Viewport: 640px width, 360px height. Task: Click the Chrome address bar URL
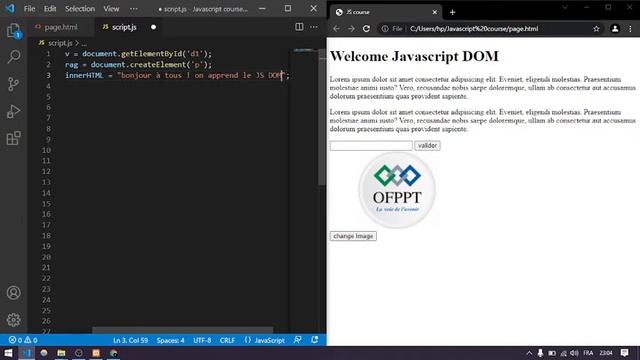(473, 29)
